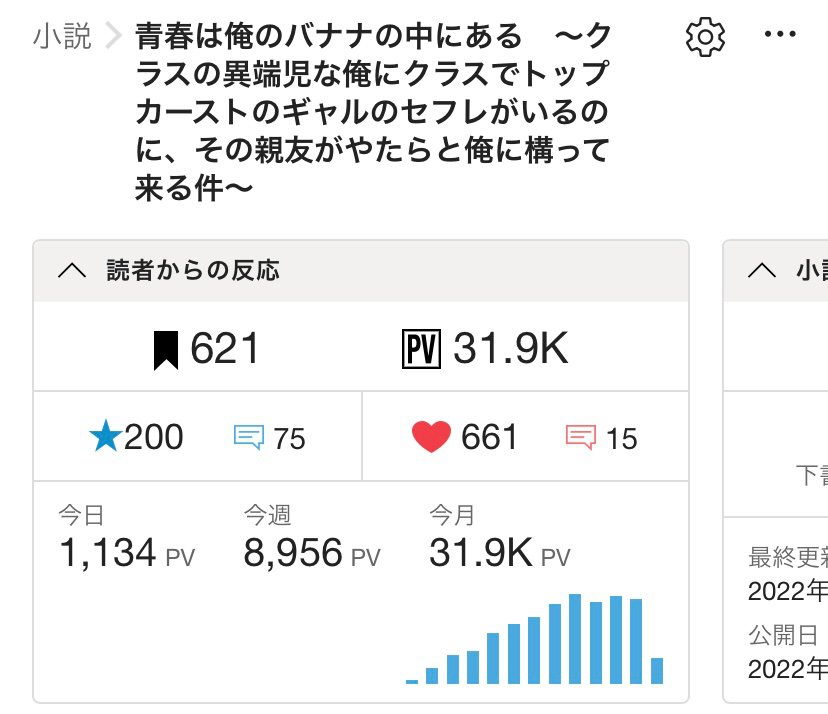Viewport: 828px width, 714px height.
Task: Click the last short bar in chart
Action: [x=657, y=670]
